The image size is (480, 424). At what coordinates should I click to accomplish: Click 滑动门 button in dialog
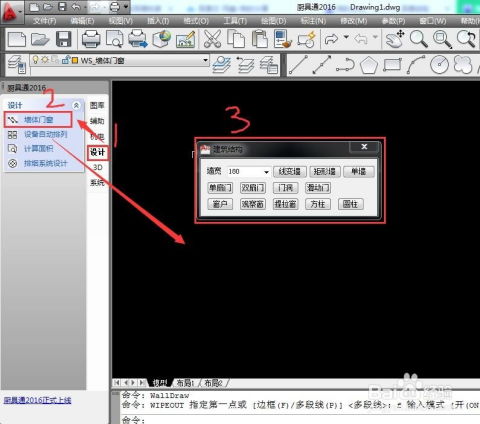coord(318,188)
